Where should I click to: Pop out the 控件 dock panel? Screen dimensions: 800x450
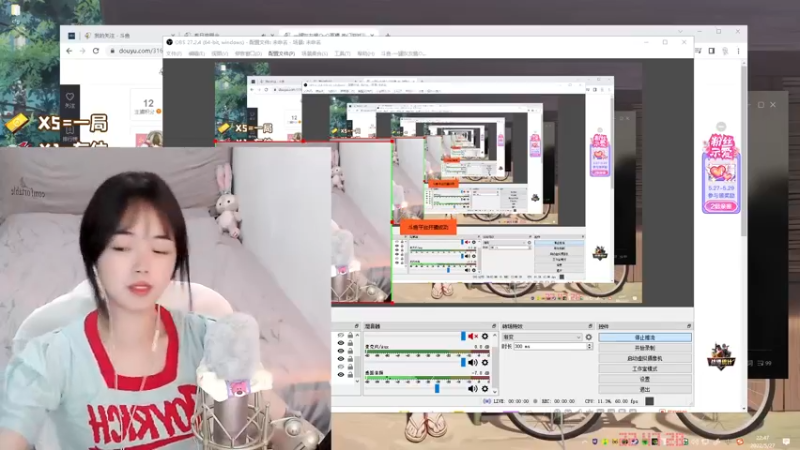pyautogui.click(x=689, y=326)
